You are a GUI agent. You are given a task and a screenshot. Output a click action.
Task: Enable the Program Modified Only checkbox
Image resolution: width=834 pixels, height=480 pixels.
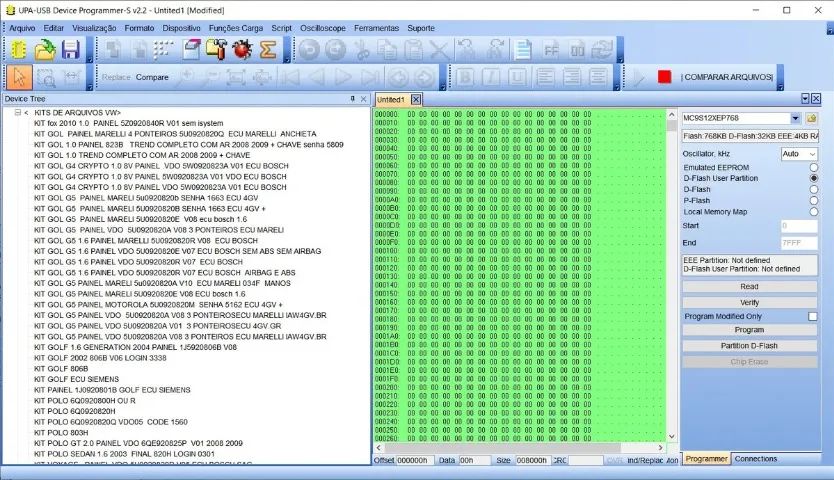click(813, 317)
